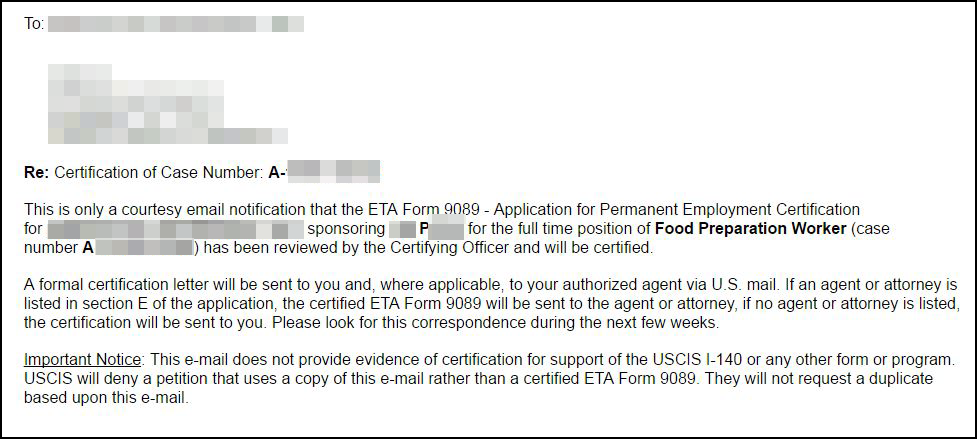Click "Certification of Case Number:" subject text
977x439 pixels.
click(x=159, y=172)
